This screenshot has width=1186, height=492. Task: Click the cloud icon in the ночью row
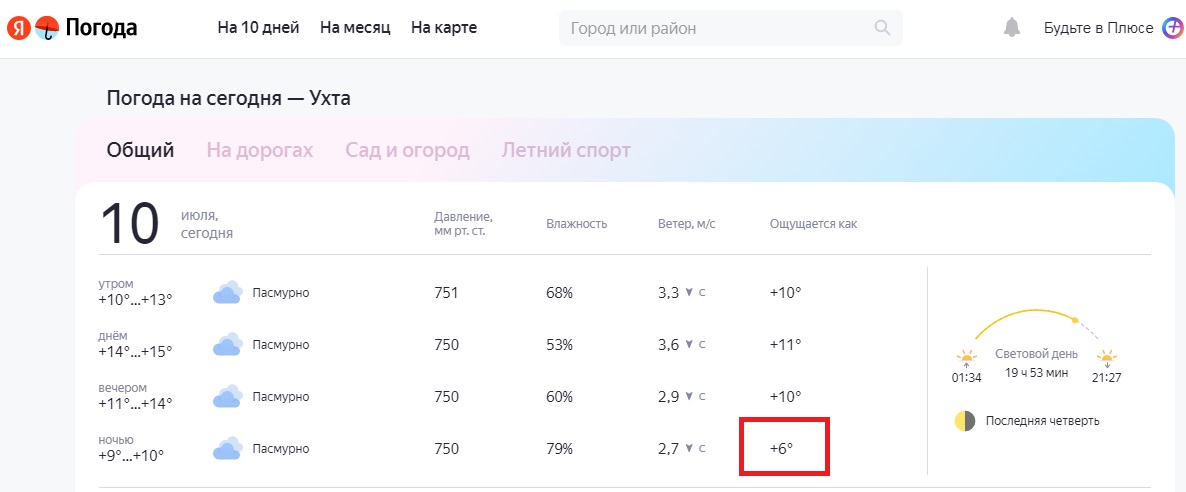[228, 449]
